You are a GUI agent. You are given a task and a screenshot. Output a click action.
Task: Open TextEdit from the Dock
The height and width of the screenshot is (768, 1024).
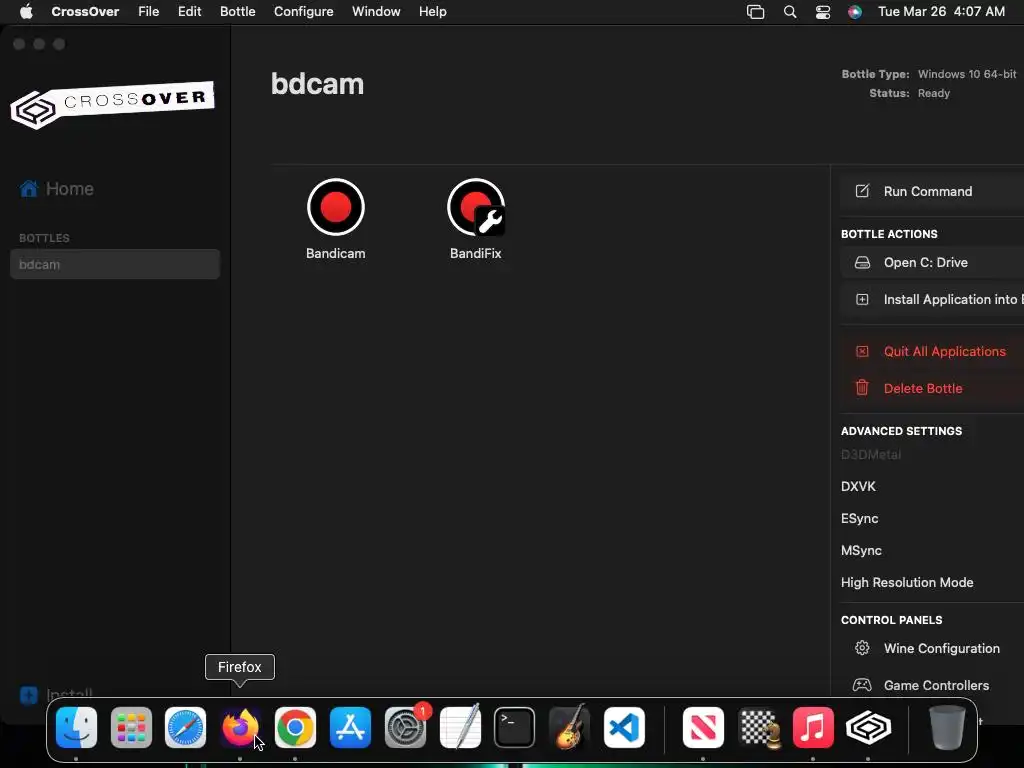pyautogui.click(x=460, y=726)
